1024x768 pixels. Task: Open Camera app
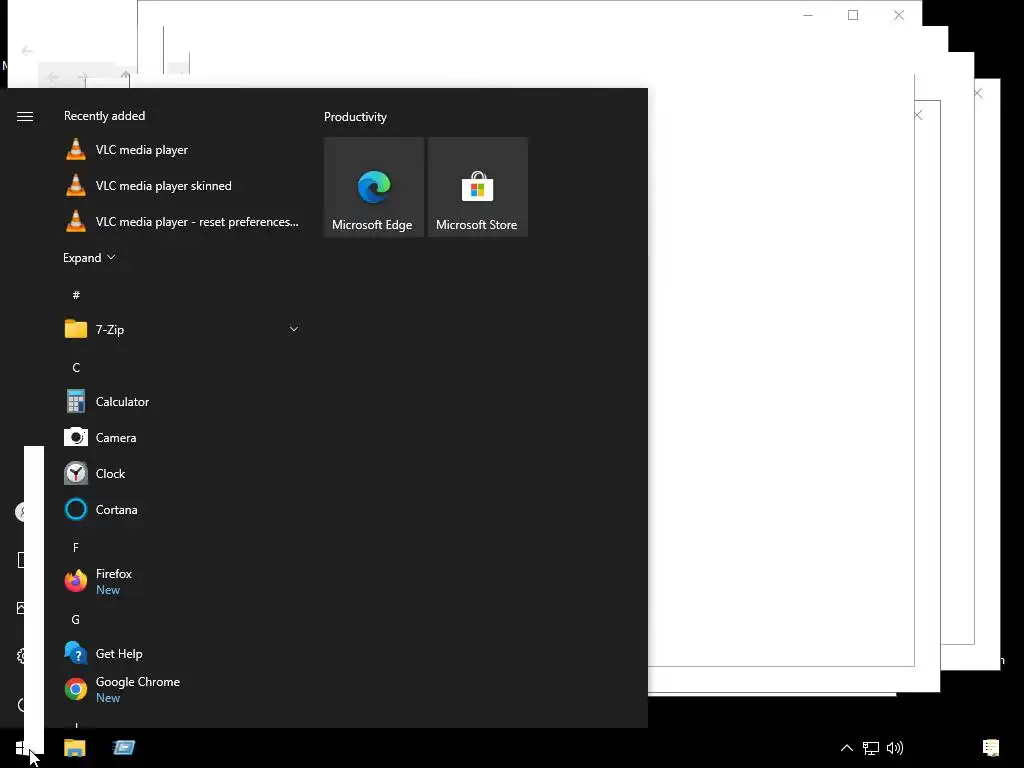pyautogui.click(x=182, y=438)
